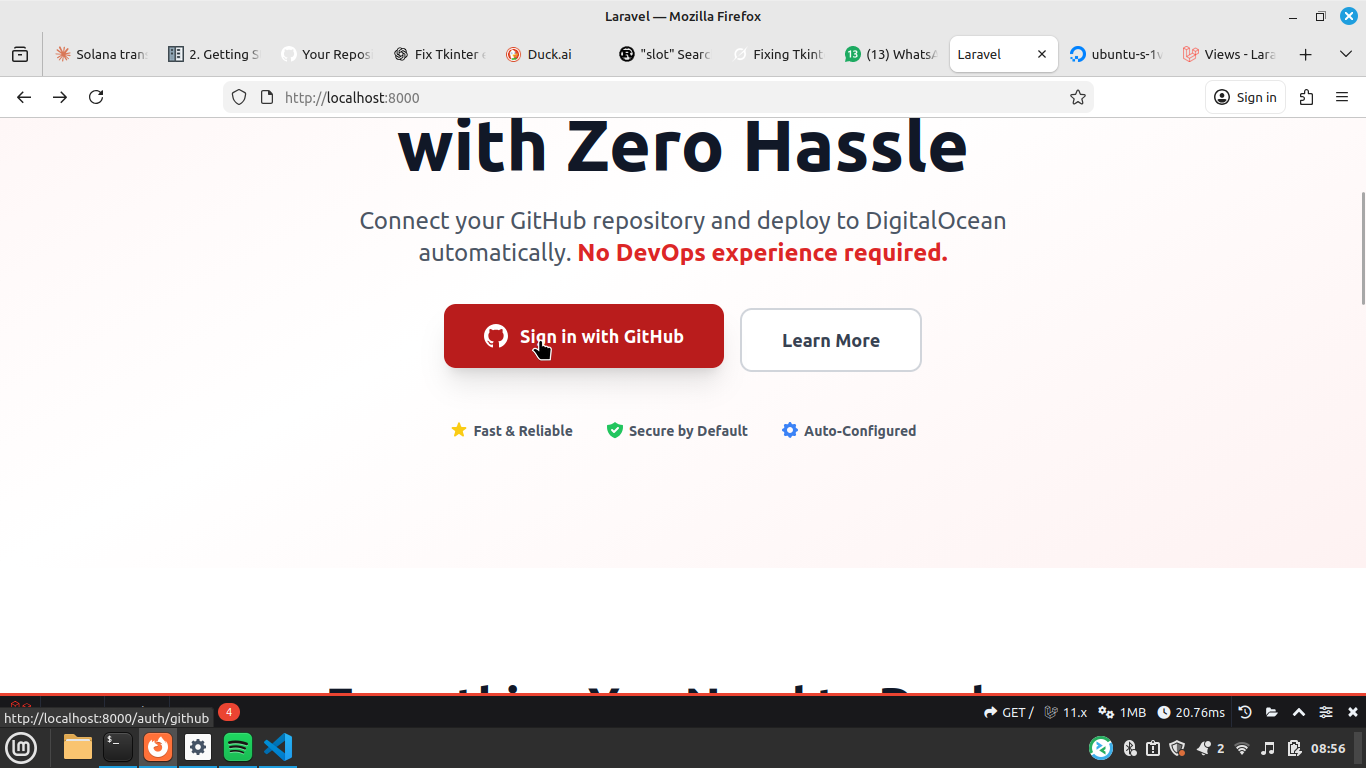The height and width of the screenshot is (768, 1366).
Task: Switch to the Views - Laravel tab
Action: point(1229,54)
